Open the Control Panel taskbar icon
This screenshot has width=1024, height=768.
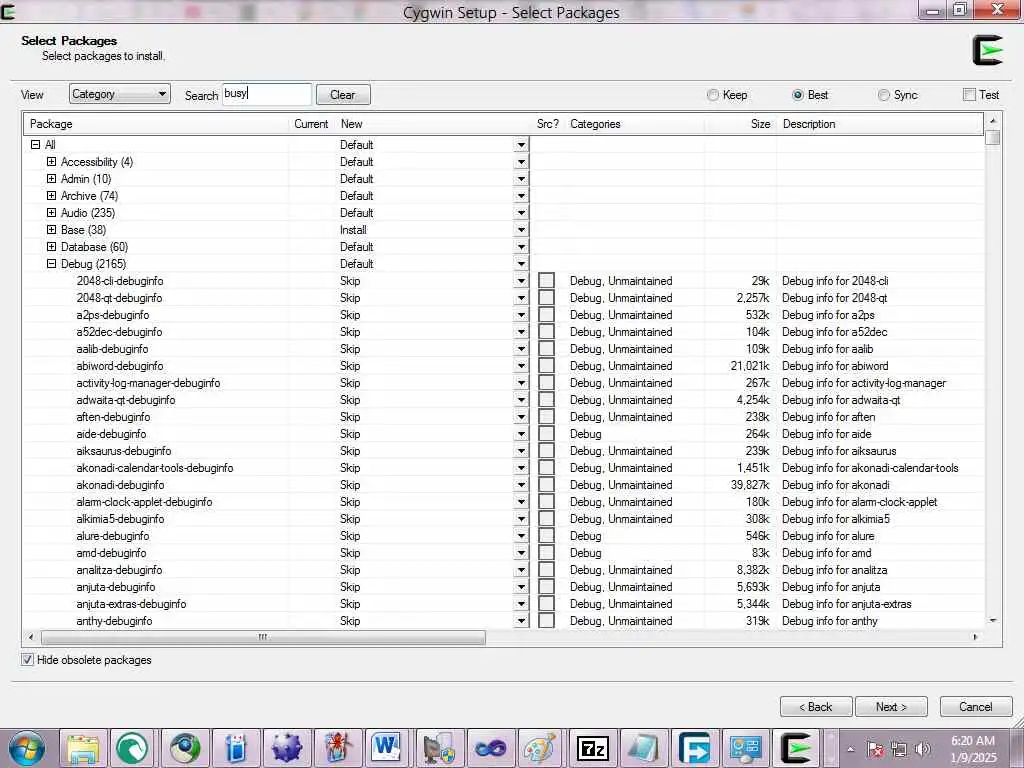click(745, 748)
